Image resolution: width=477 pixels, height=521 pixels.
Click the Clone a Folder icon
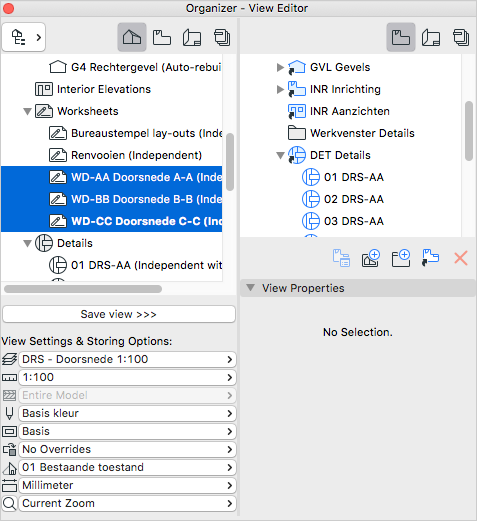(430, 258)
